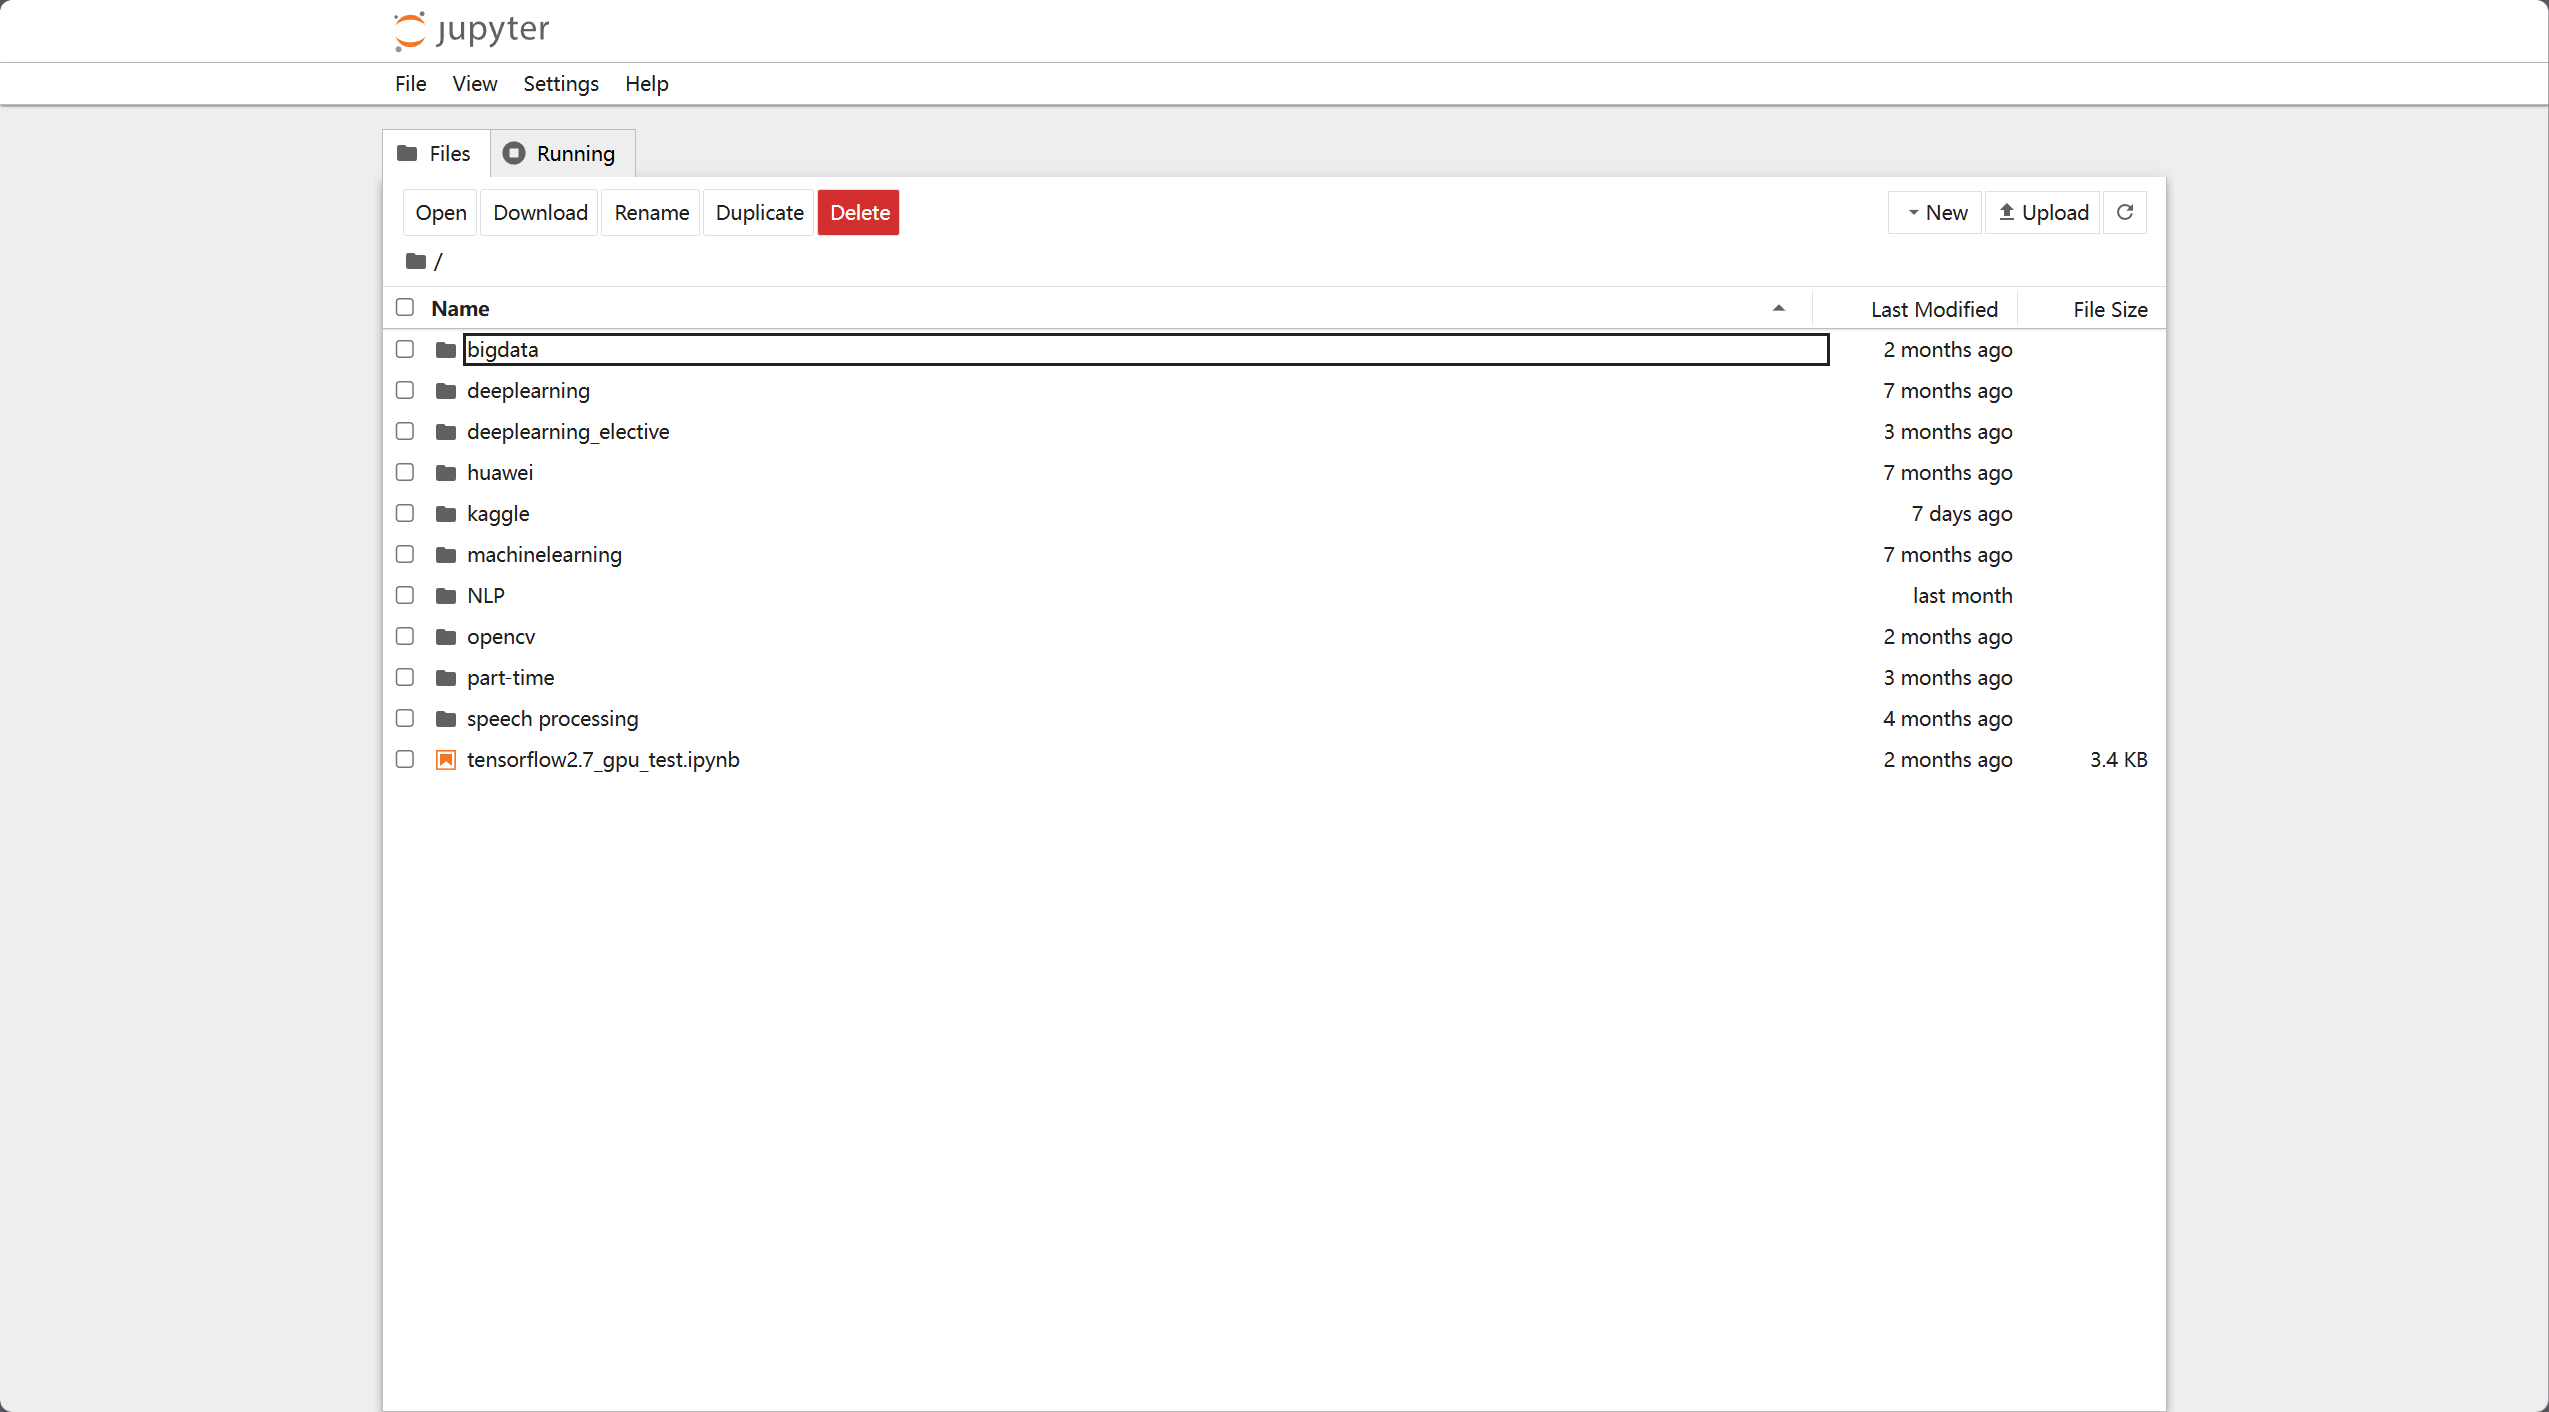Open the New dropdown

point(1935,212)
